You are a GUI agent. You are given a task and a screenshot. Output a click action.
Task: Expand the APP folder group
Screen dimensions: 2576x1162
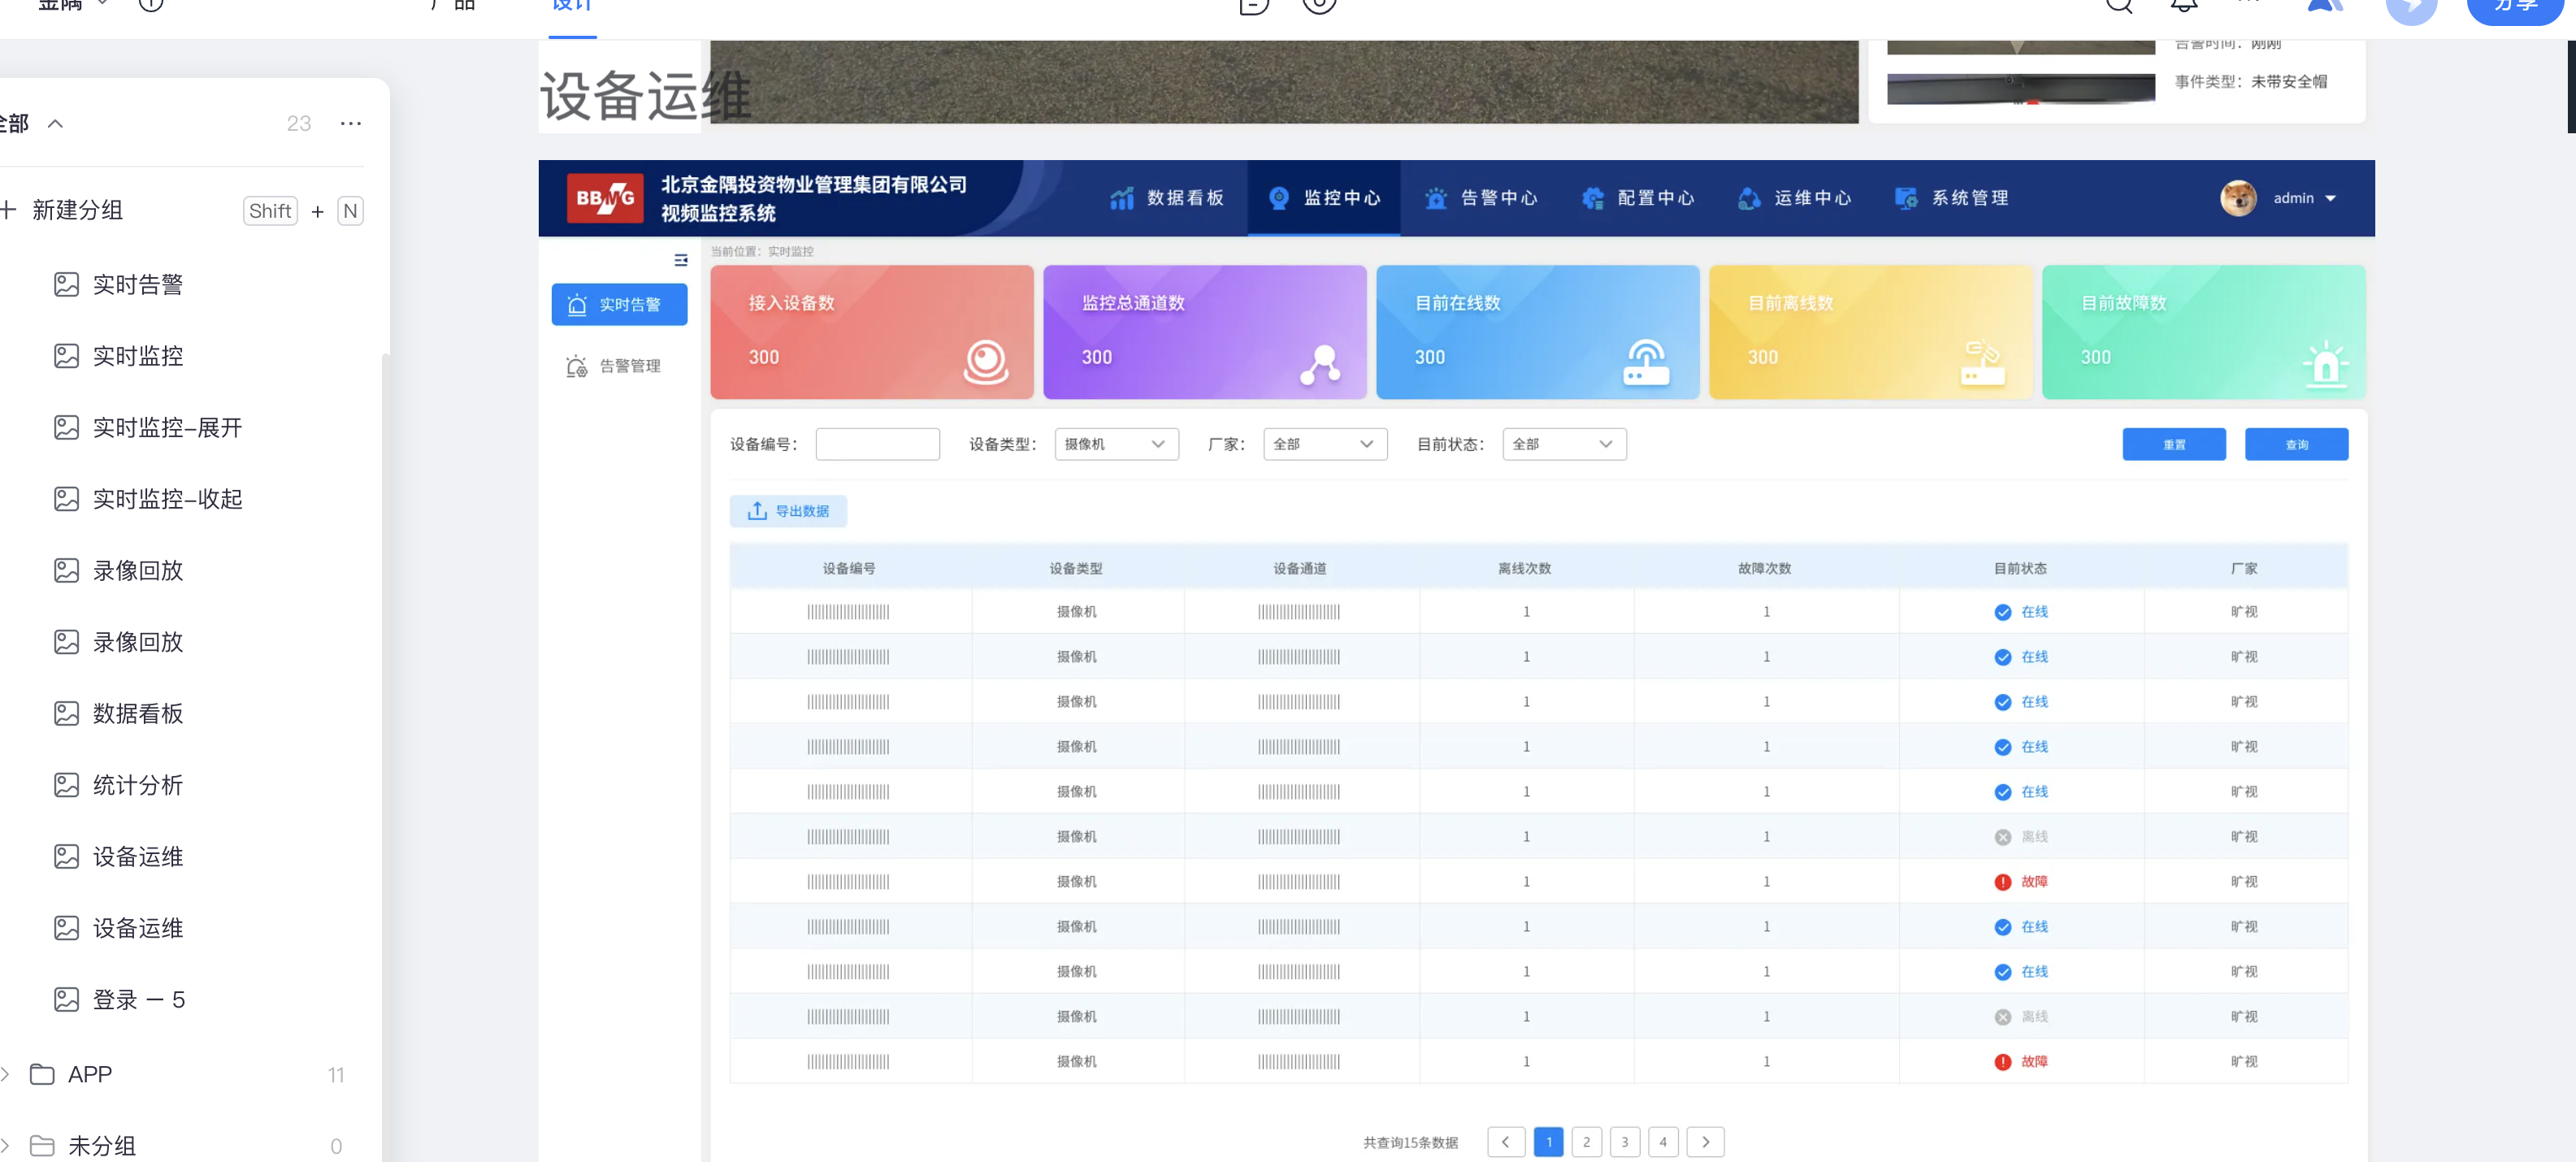(x=6, y=1074)
